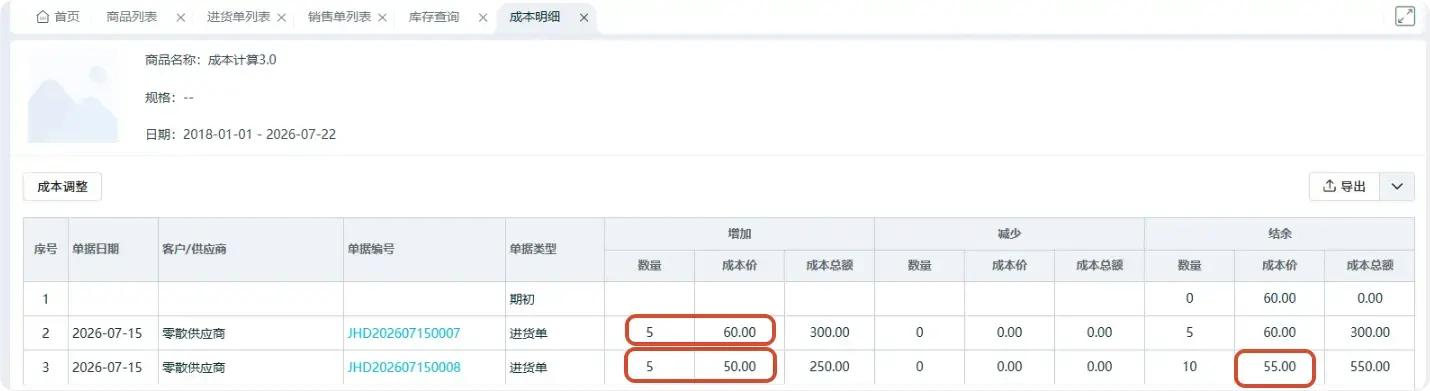Click the 客户/供应商 column header
This screenshot has height=391, width=1430.
pyautogui.click(x=193, y=249)
